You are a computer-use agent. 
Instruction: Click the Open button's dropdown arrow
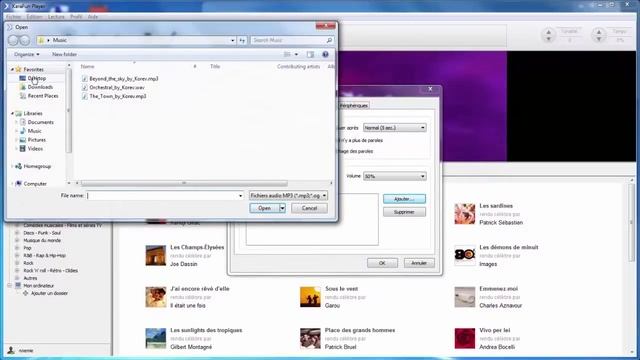(x=282, y=208)
